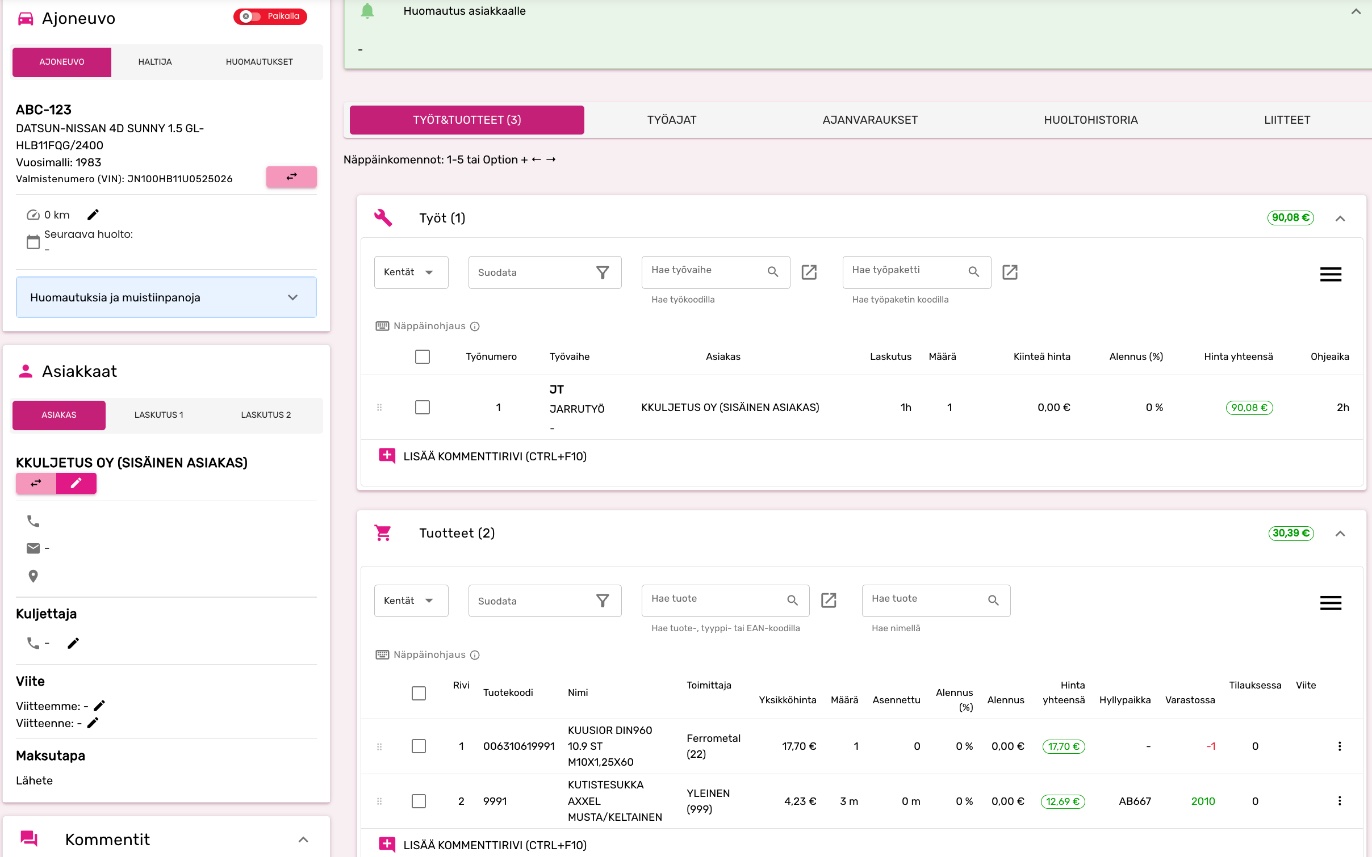Edit the odometer 0 km reading
This screenshot has width=1372, height=857.
[x=93, y=214]
